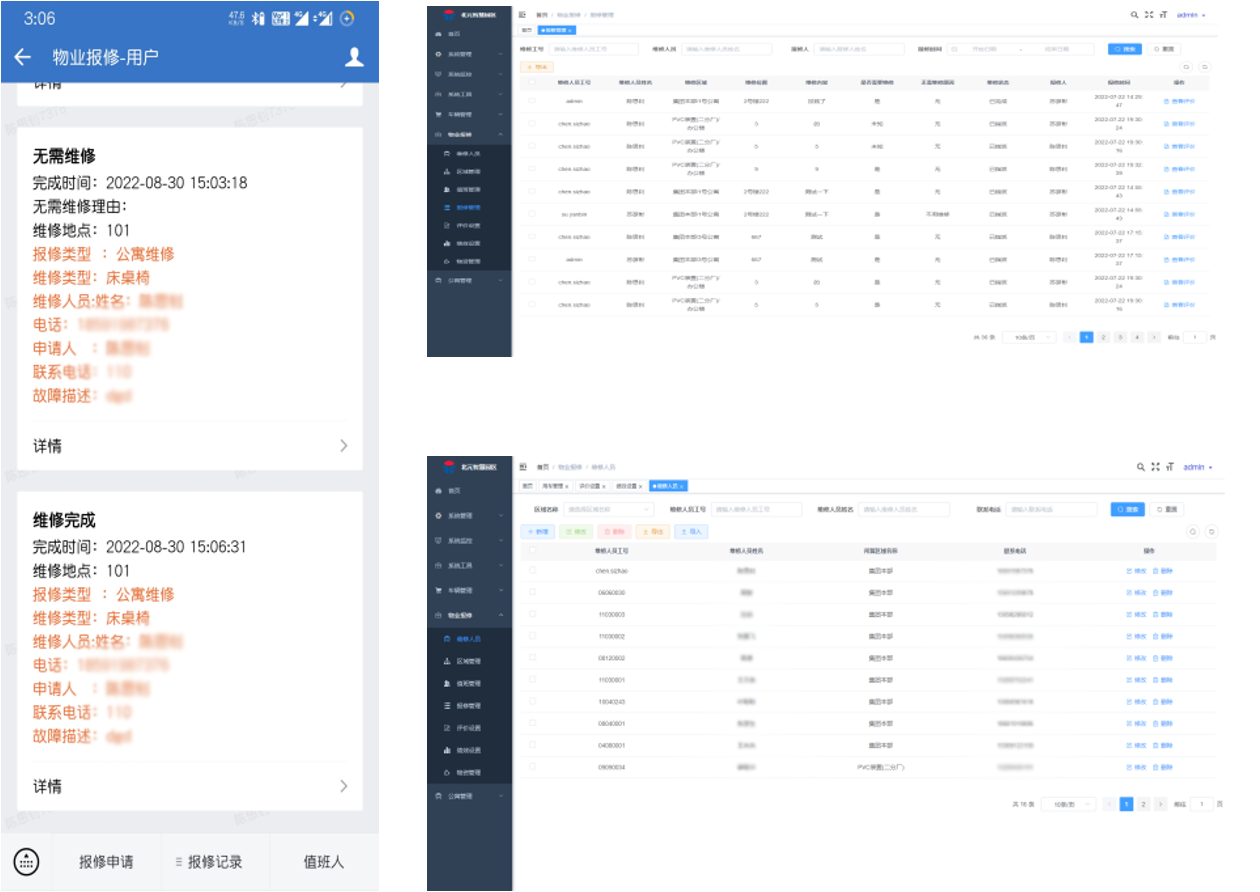Select 物资管理 in the 维修人员 page sidebar
1260x892 pixels.
pyautogui.click(x=468, y=772)
